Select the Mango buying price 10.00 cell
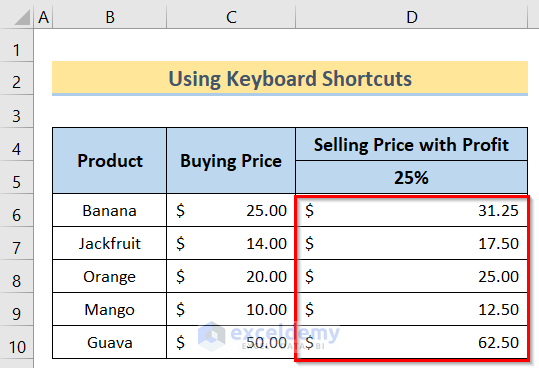 coord(231,309)
